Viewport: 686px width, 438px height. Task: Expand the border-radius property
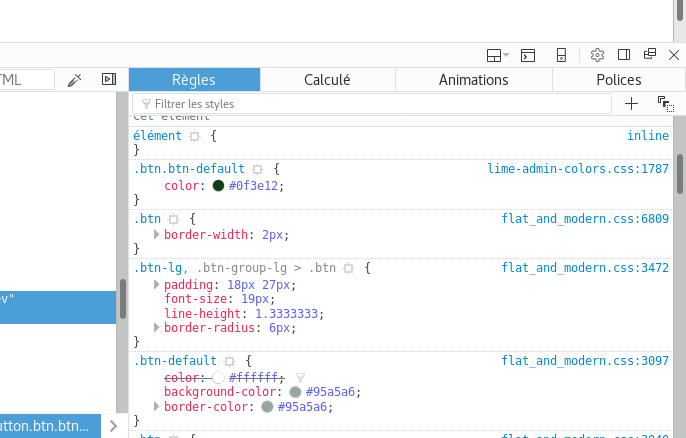(x=157, y=327)
